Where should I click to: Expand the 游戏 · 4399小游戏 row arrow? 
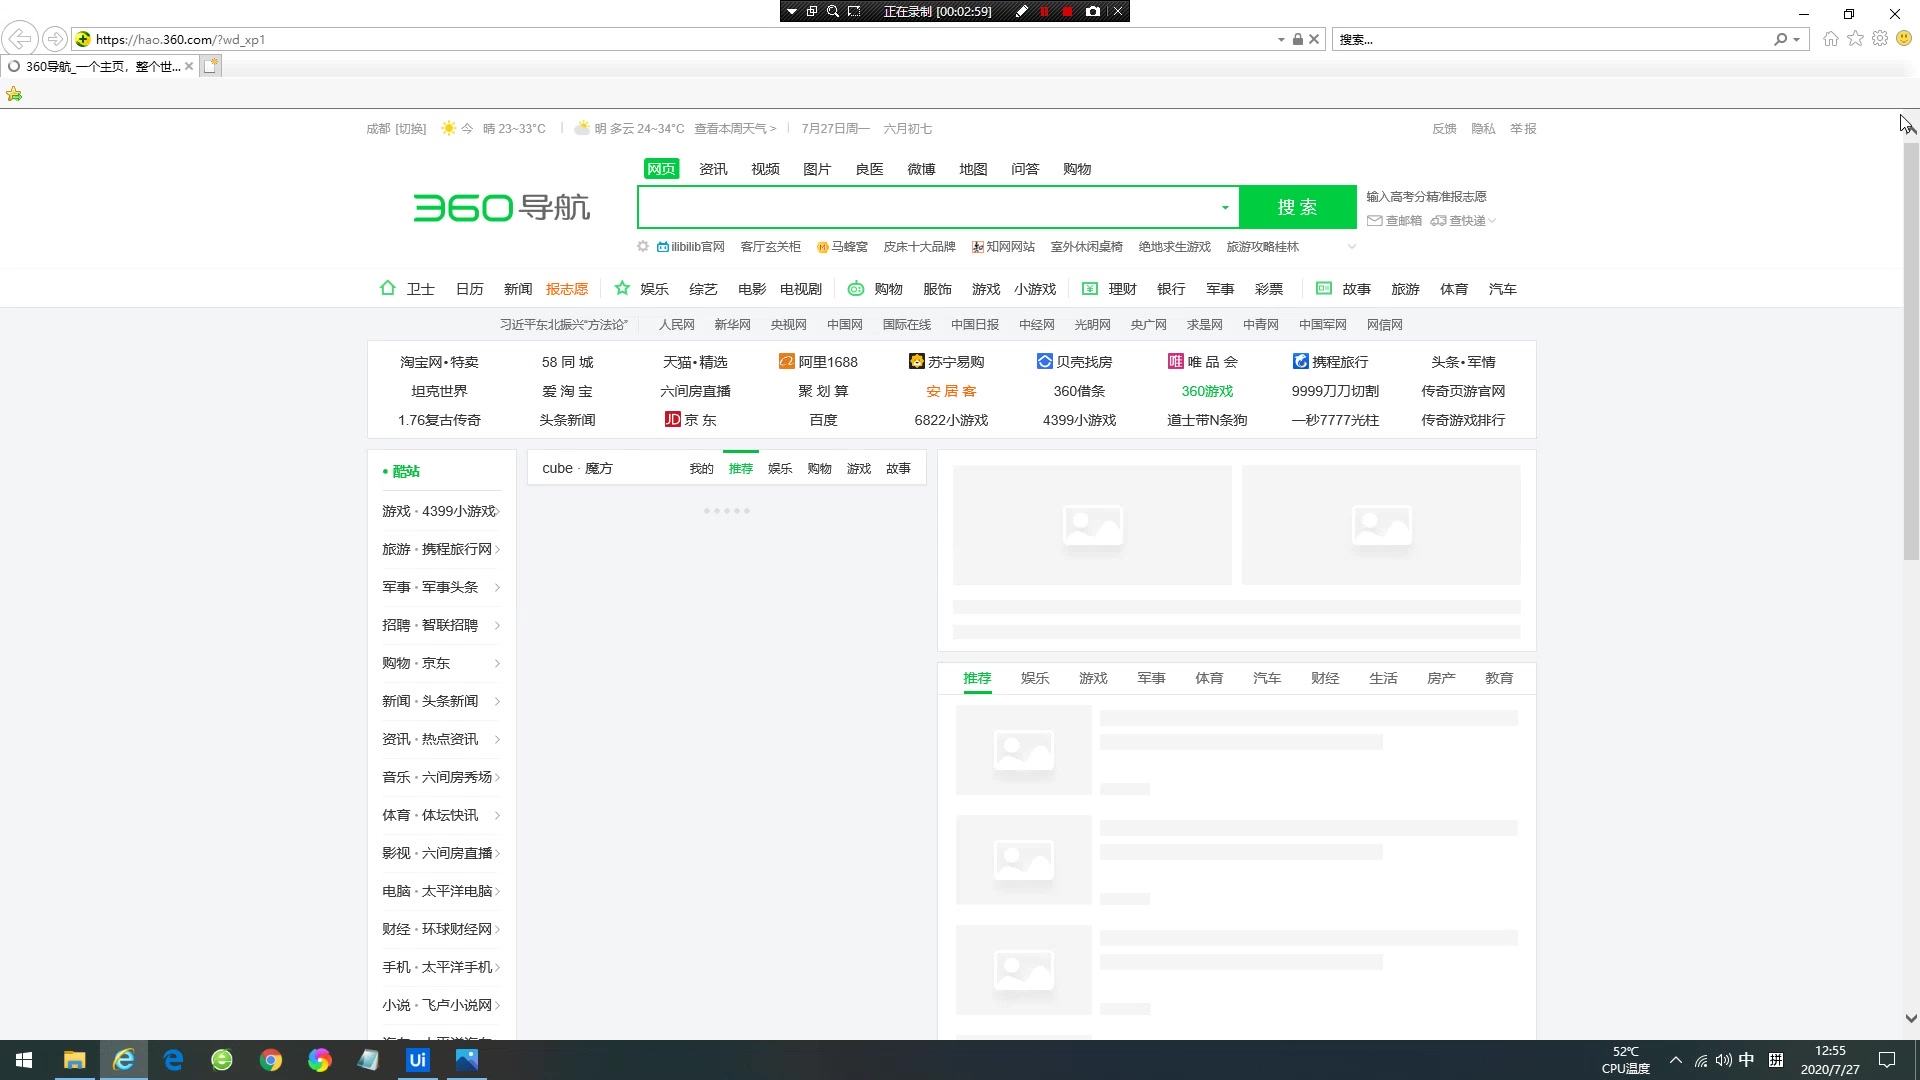pyautogui.click(x=498, y=511)
